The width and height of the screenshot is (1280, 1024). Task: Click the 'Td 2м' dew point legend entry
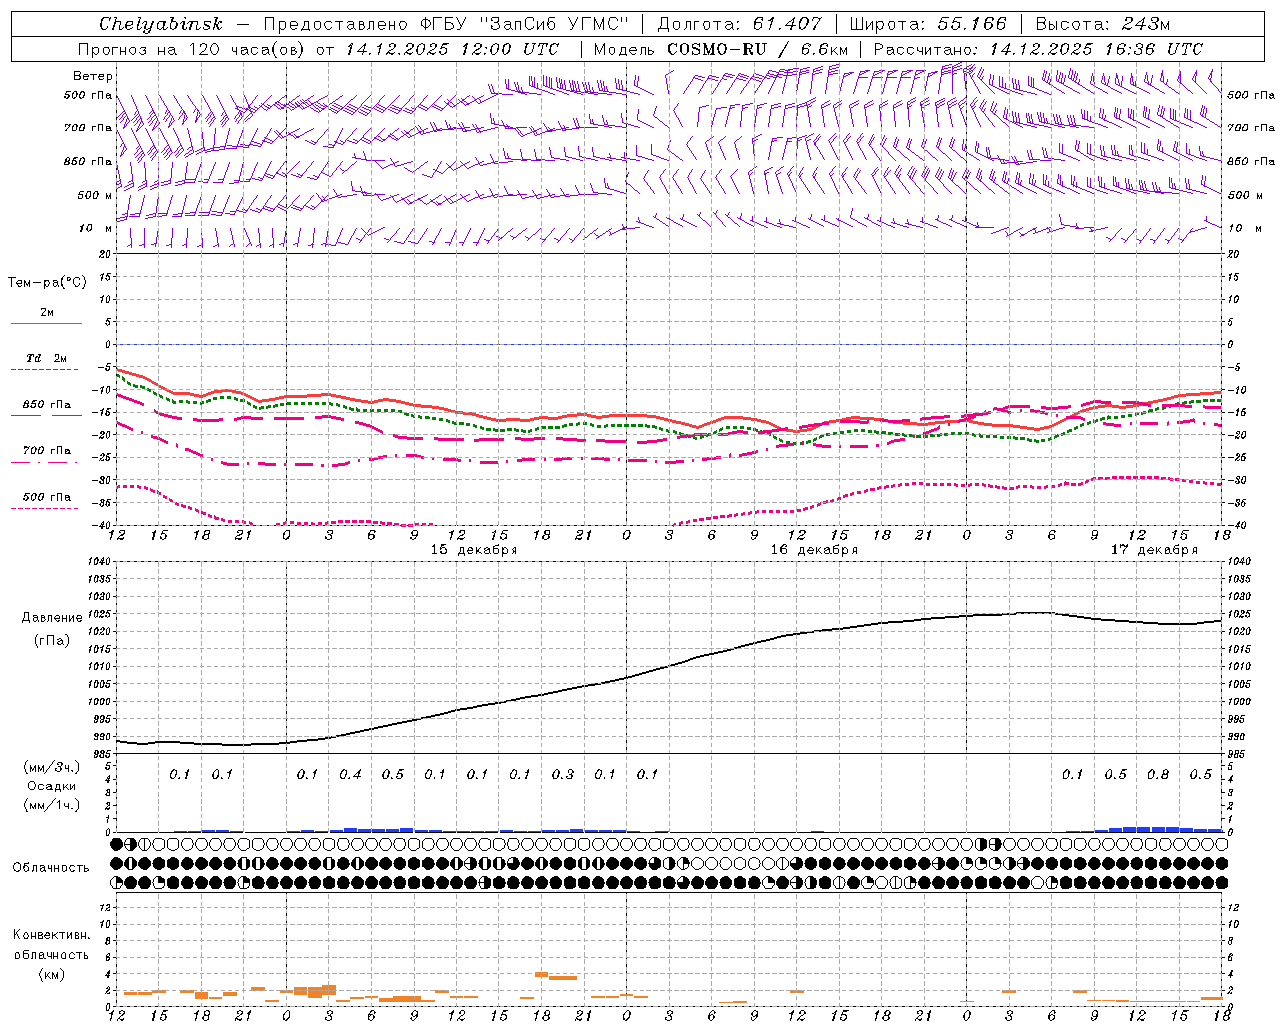(47, 358)
